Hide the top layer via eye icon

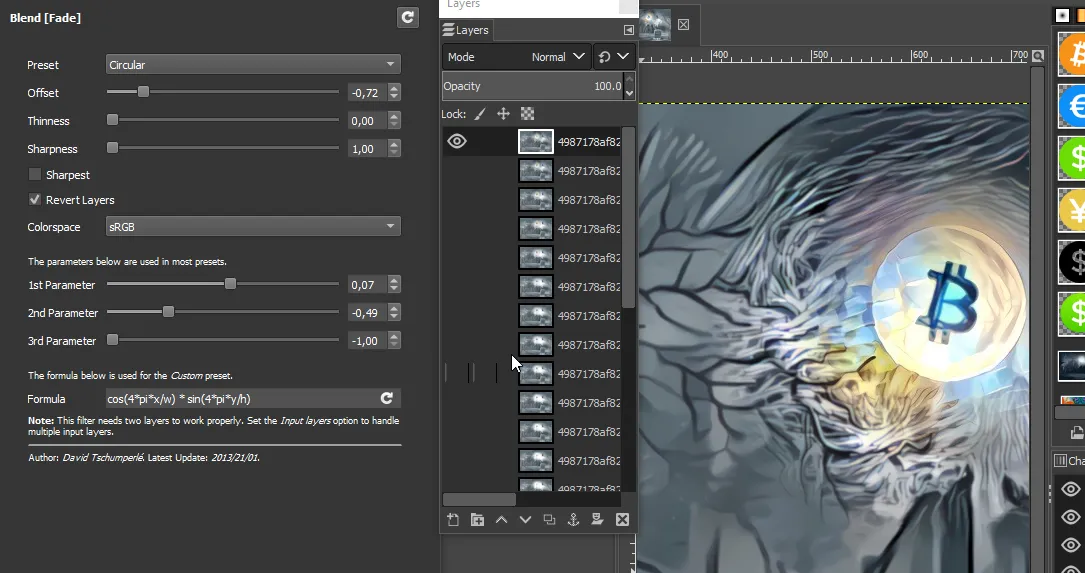pos(457,141)
